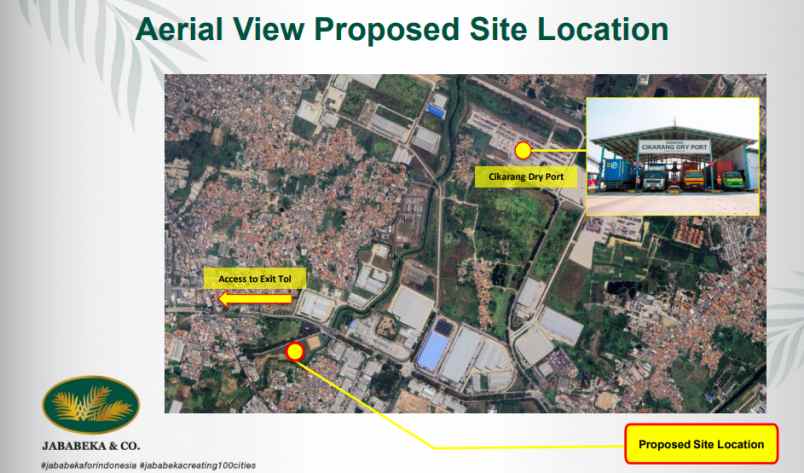Select the Aerial View Proposed Site Location title
Screen dimensions: 804x473
click(401, 29)
